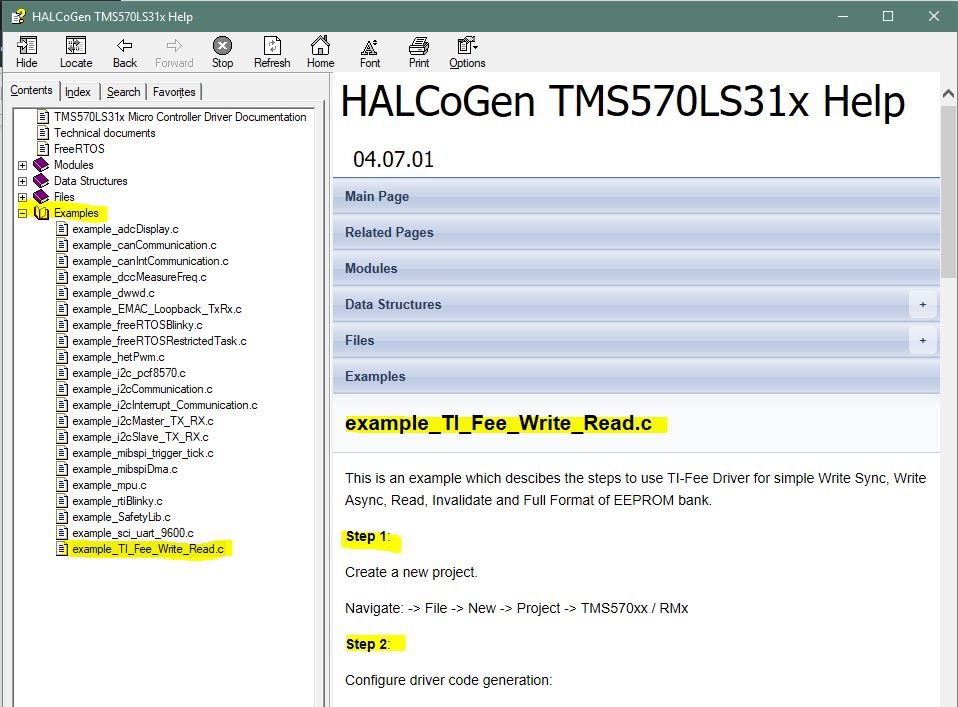Select example_sci_uart_9600.c entry
The height and width of the screenshot is (707, 958).
(x=133, y=533)
